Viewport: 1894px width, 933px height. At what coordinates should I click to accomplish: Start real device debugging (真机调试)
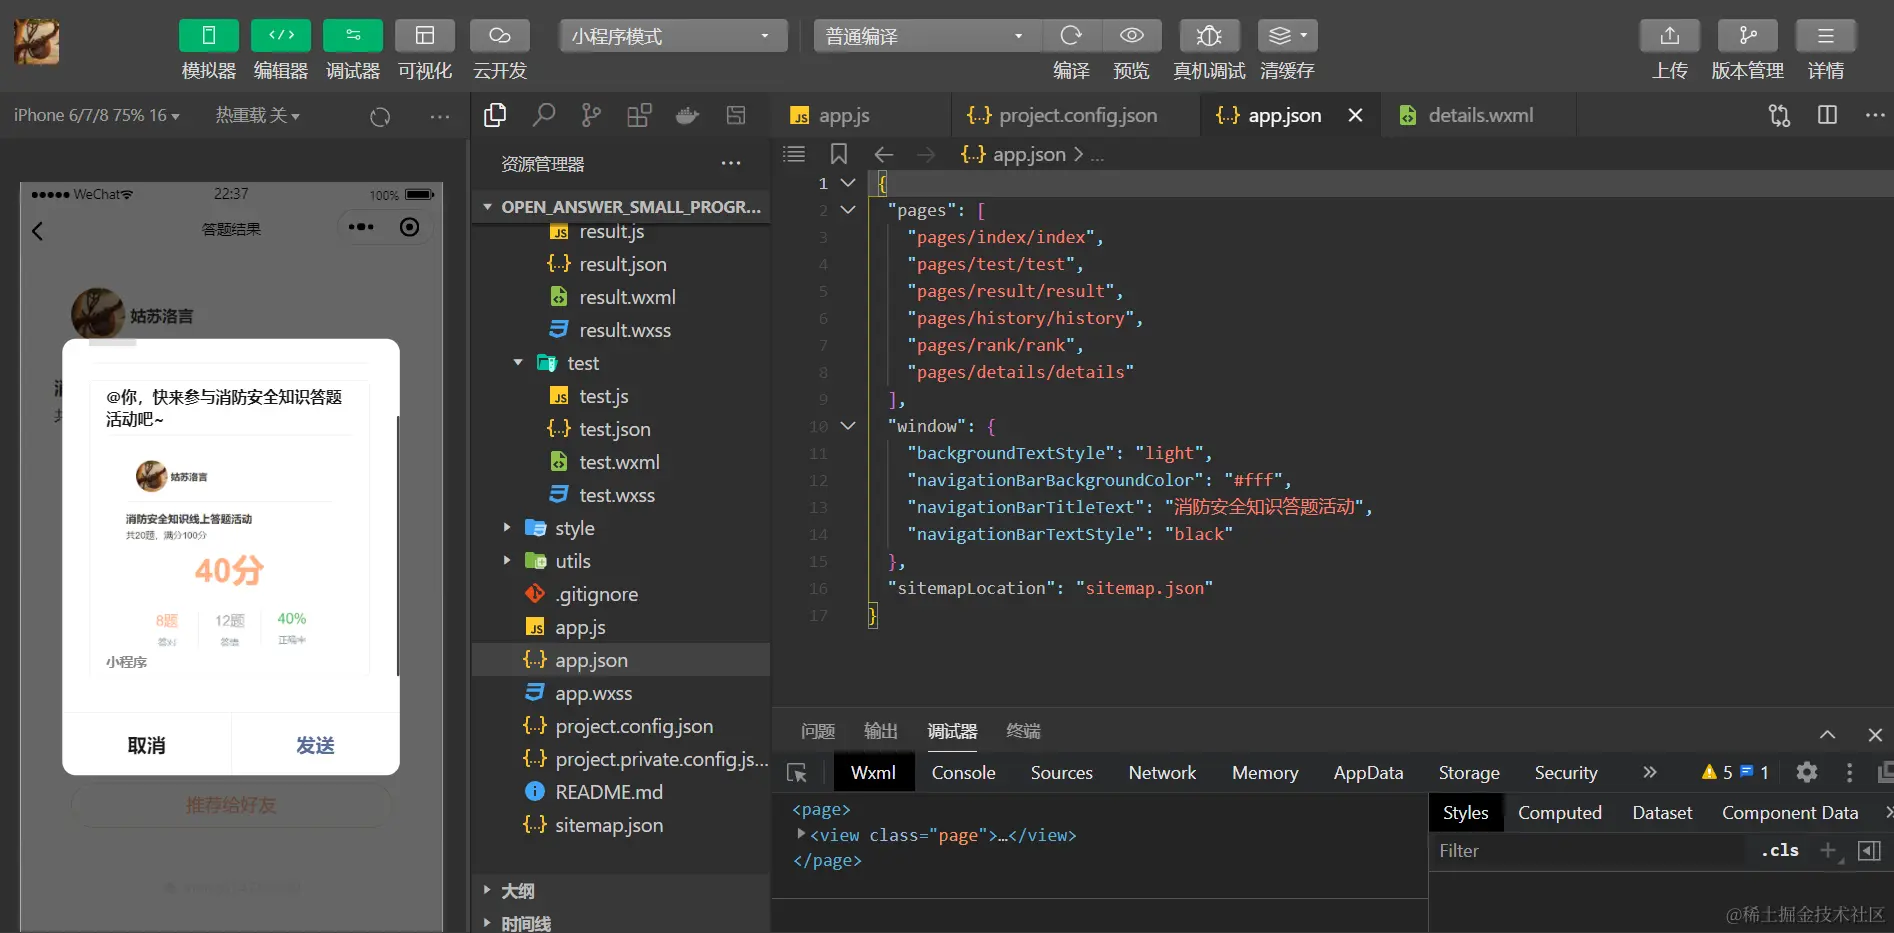[1209, 36]
